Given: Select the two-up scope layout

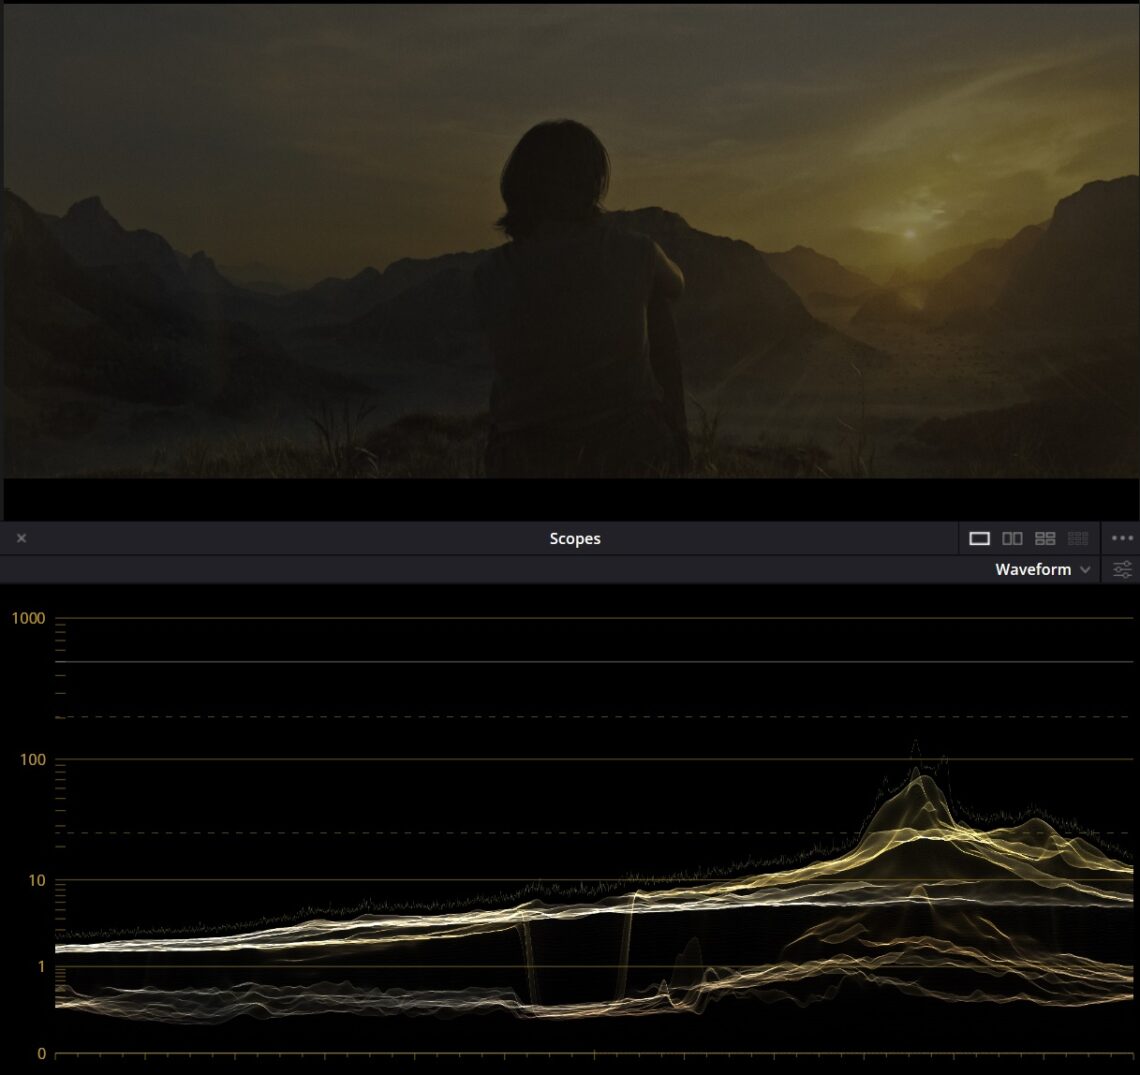Looking at the screenshot, I should (1012, 538).
